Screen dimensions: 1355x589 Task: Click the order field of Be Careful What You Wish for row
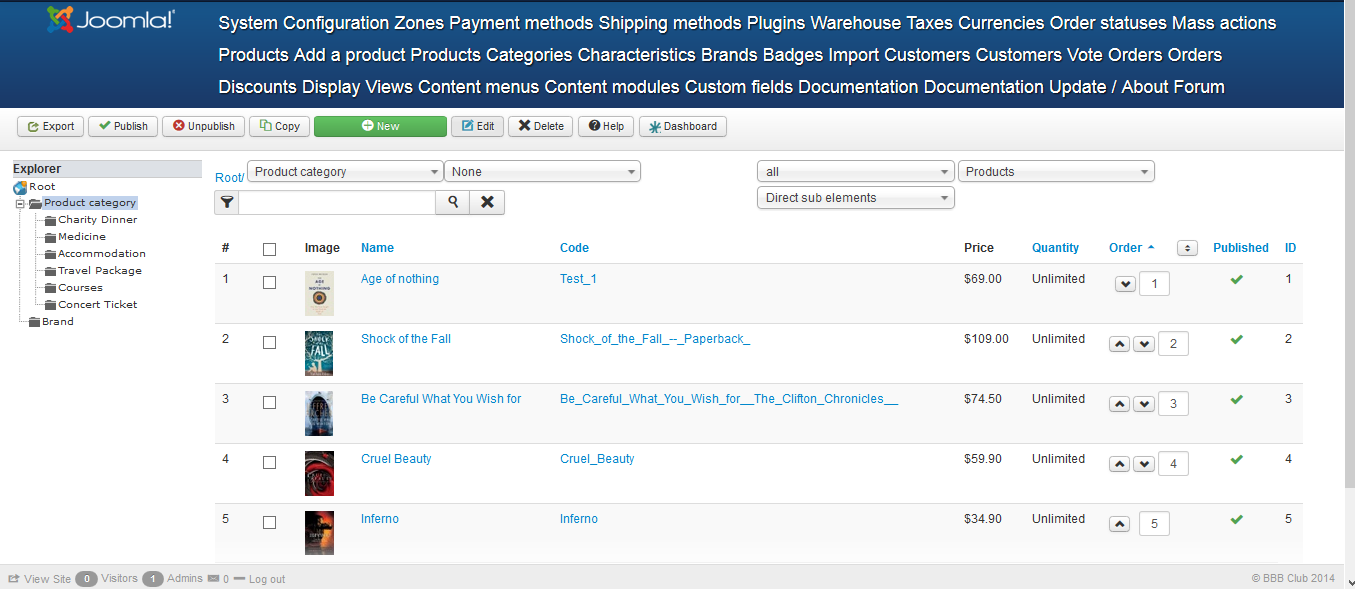pos(1173,404)
